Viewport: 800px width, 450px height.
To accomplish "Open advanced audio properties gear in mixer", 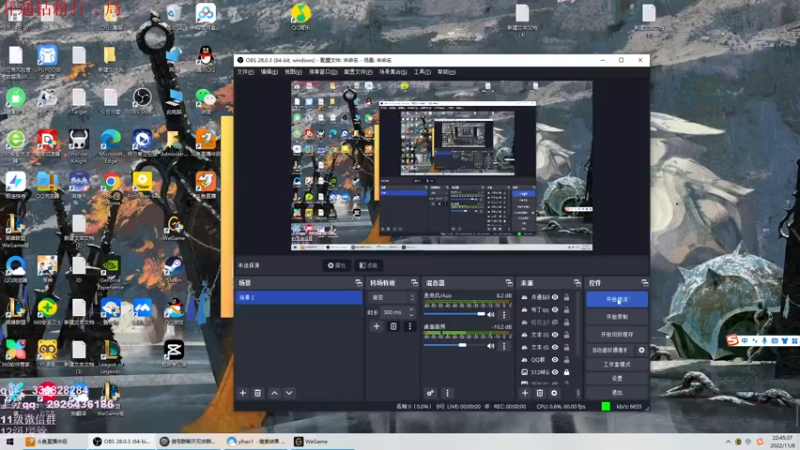I will [x=430, y=393].
